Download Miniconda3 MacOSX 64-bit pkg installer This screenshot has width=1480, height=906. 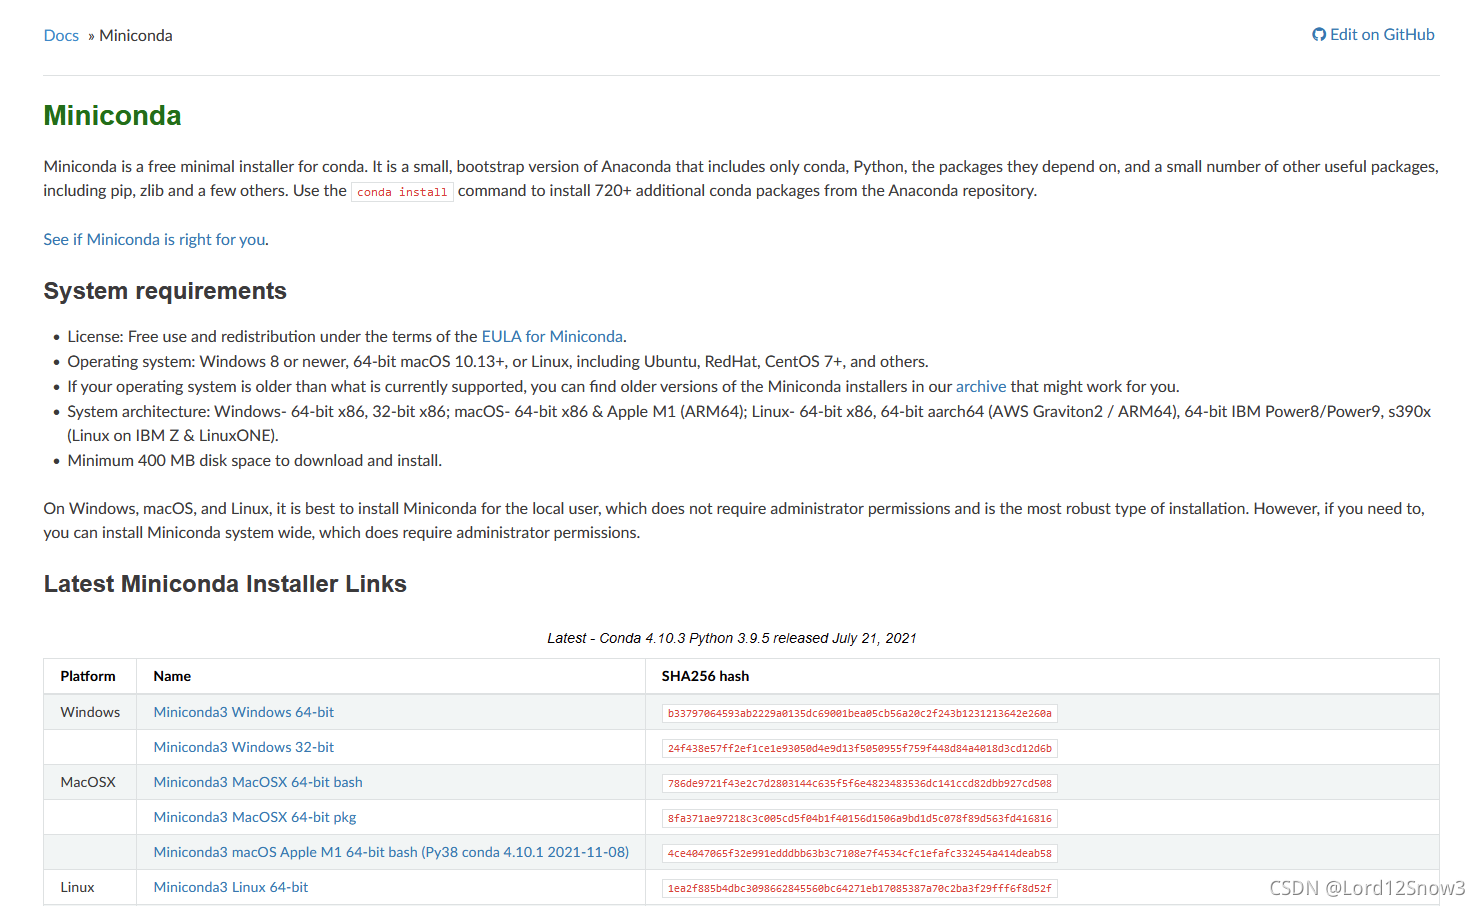pyautogui.click(x=255, y=817)
